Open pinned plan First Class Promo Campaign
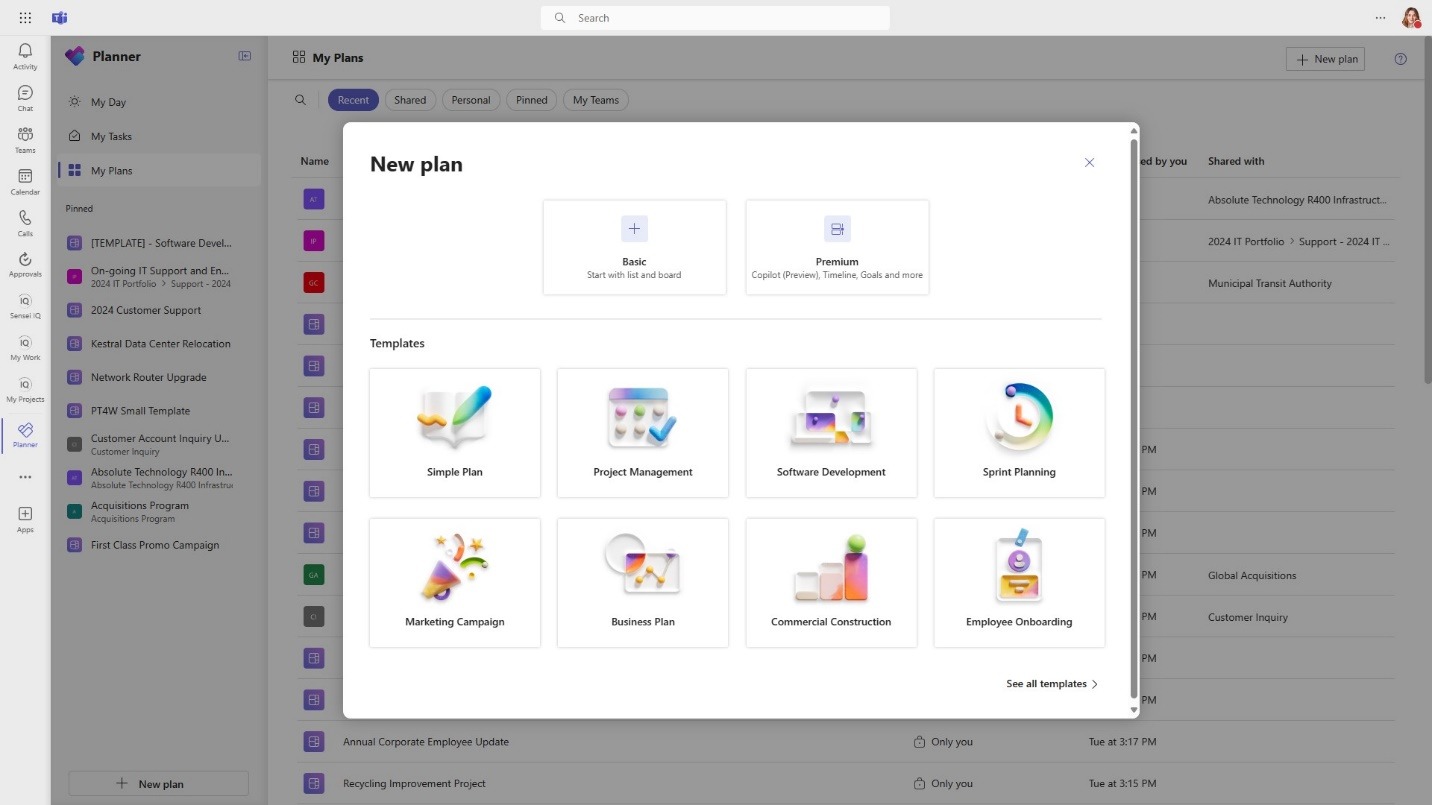The width and height of the screenshot is (1432, 805). [159, 545]
